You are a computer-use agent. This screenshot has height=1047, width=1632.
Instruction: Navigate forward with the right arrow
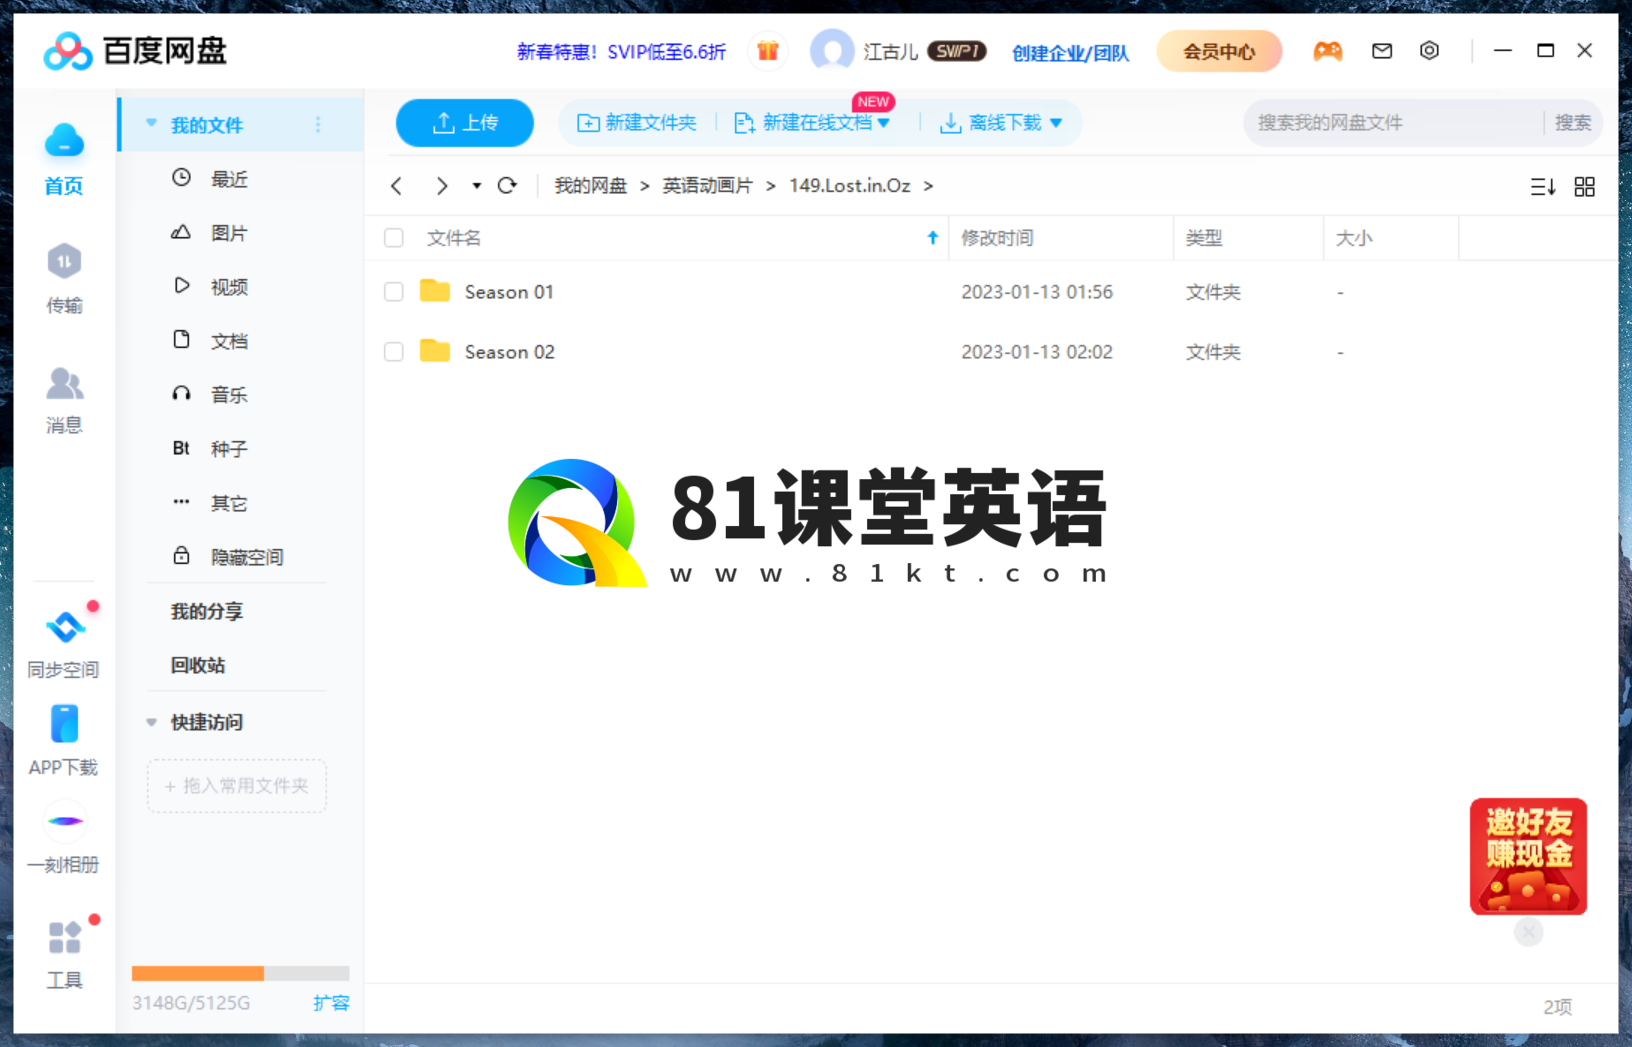click(x=441, y=186)
